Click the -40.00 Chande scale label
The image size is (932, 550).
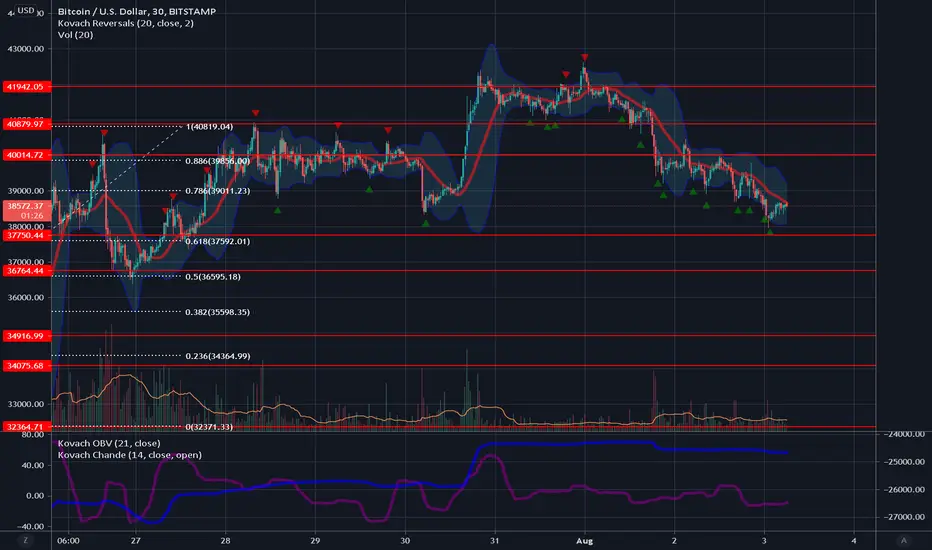pos(32,526)
